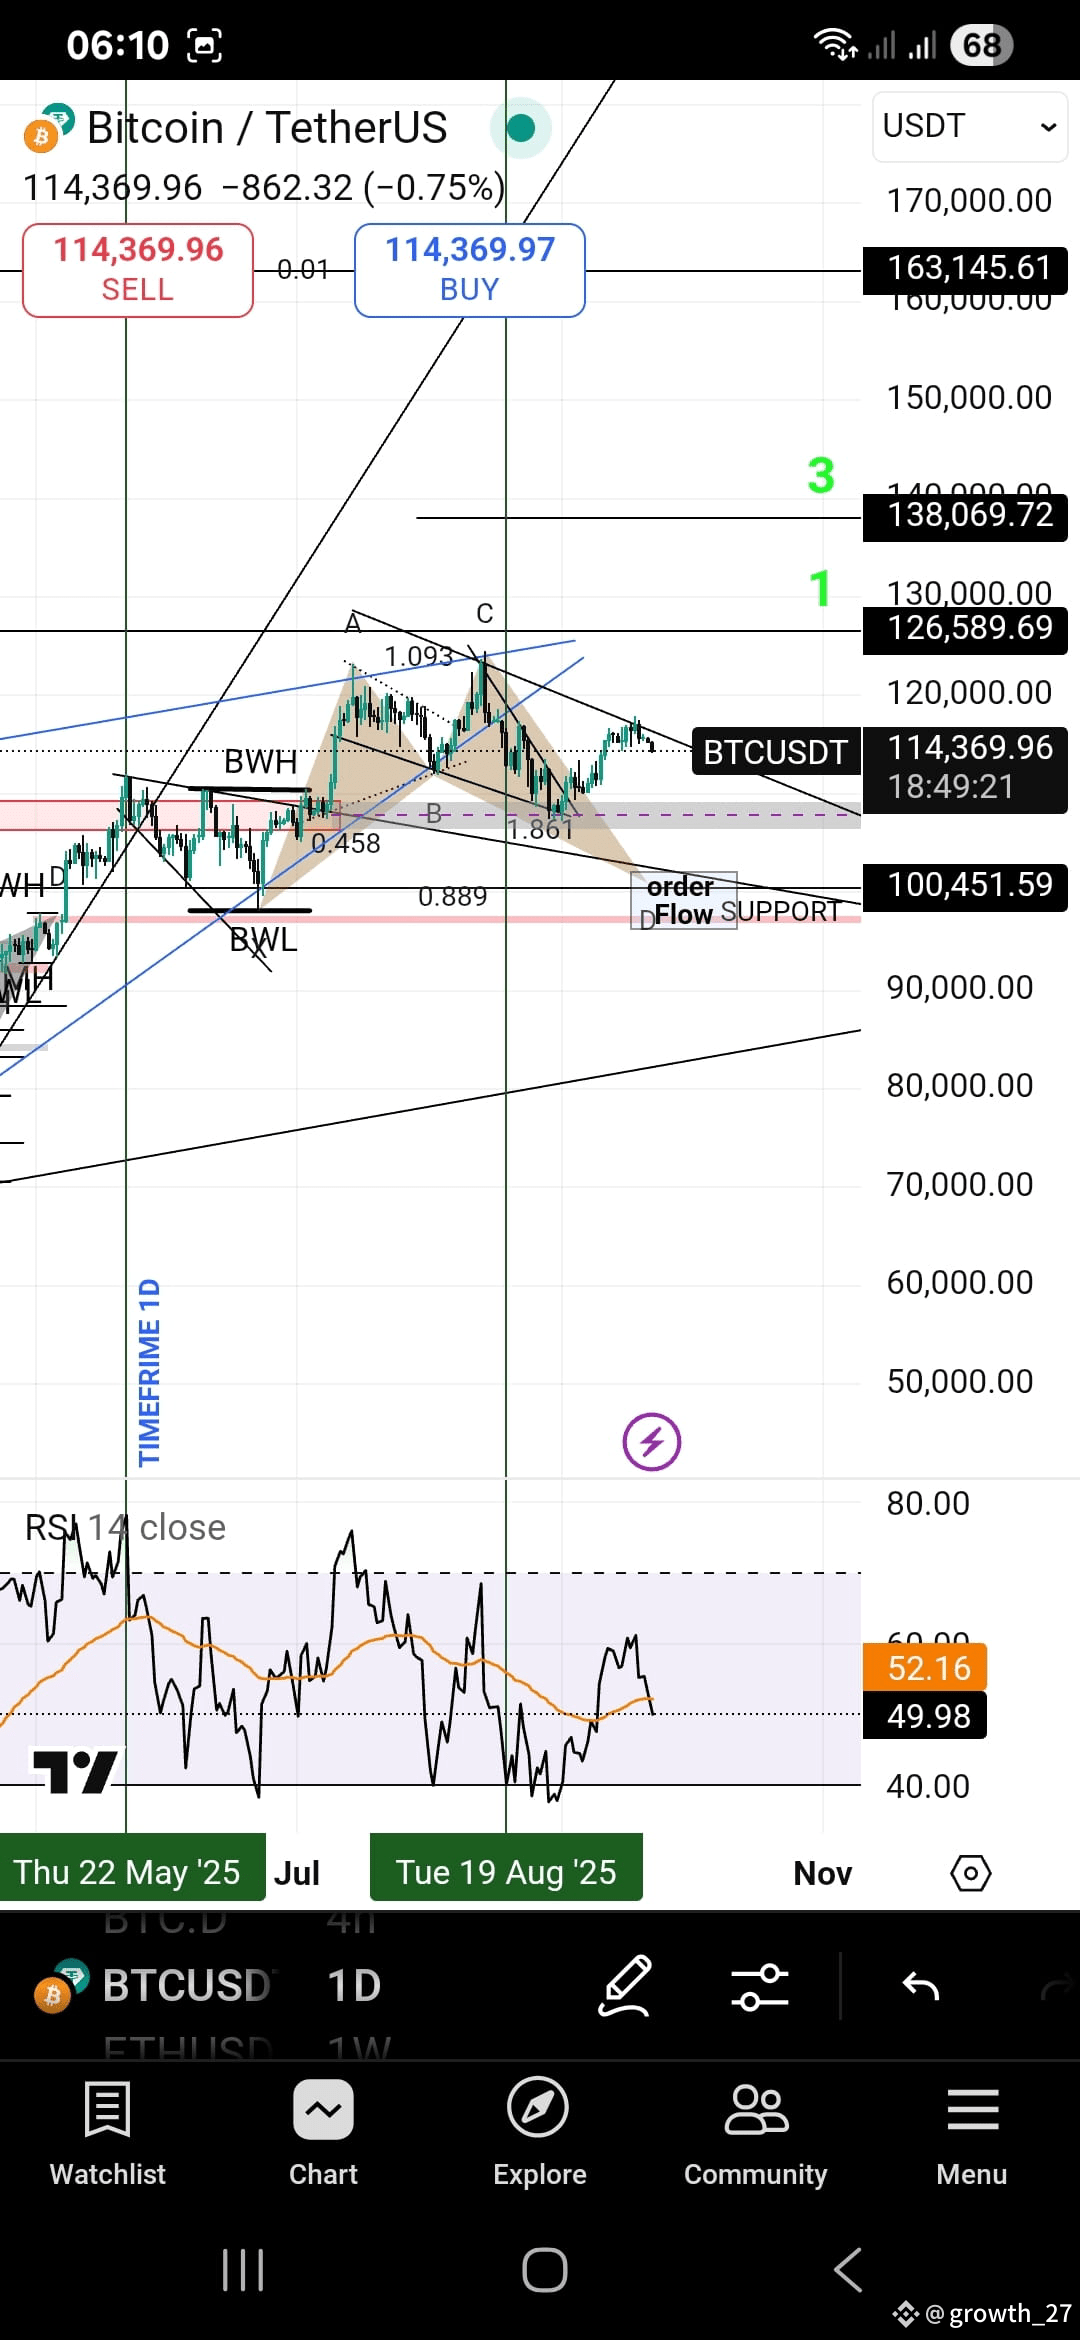The image size is (1080, 2340).
Task: Tap the screen record status icon
Action: pos(205,45)
